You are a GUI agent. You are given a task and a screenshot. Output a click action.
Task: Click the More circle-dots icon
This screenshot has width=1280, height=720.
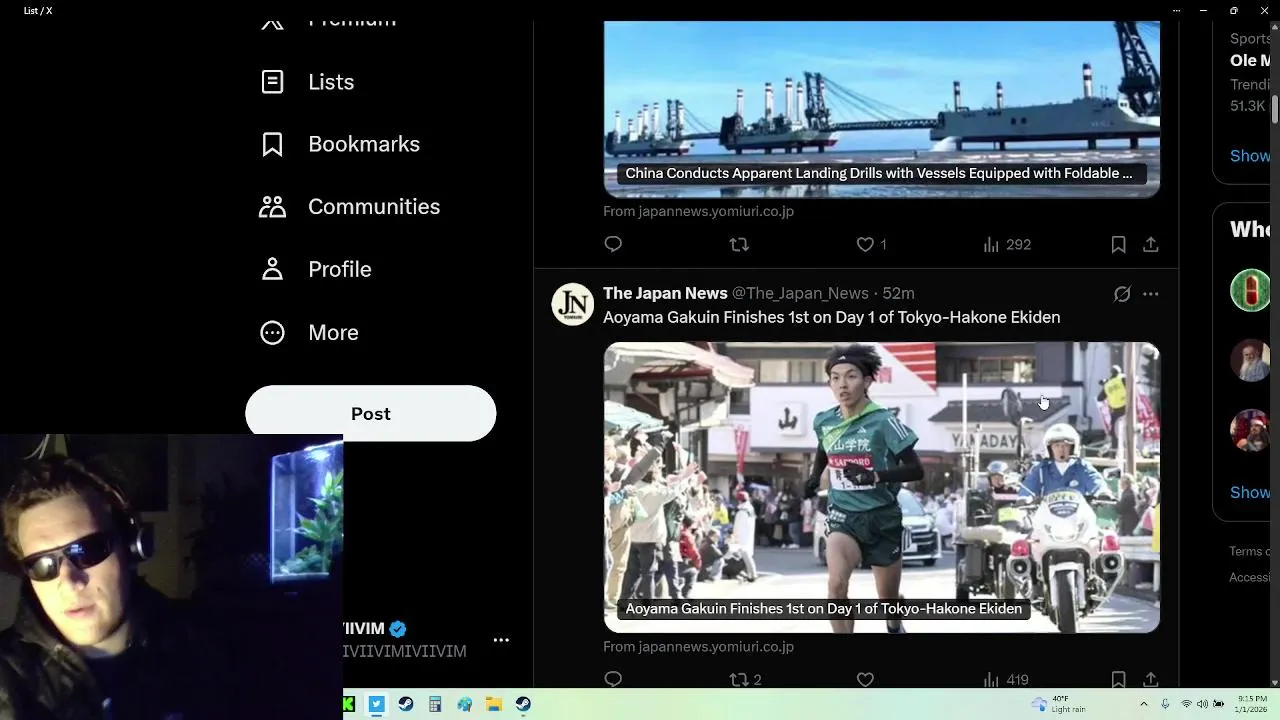[x=272, y=332]
